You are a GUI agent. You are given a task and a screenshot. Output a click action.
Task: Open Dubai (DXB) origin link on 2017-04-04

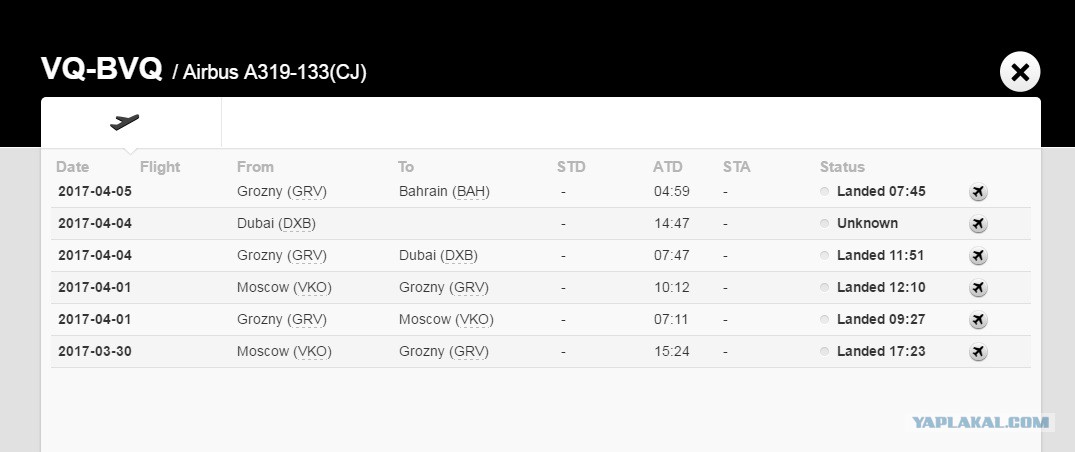pos(276,224)
